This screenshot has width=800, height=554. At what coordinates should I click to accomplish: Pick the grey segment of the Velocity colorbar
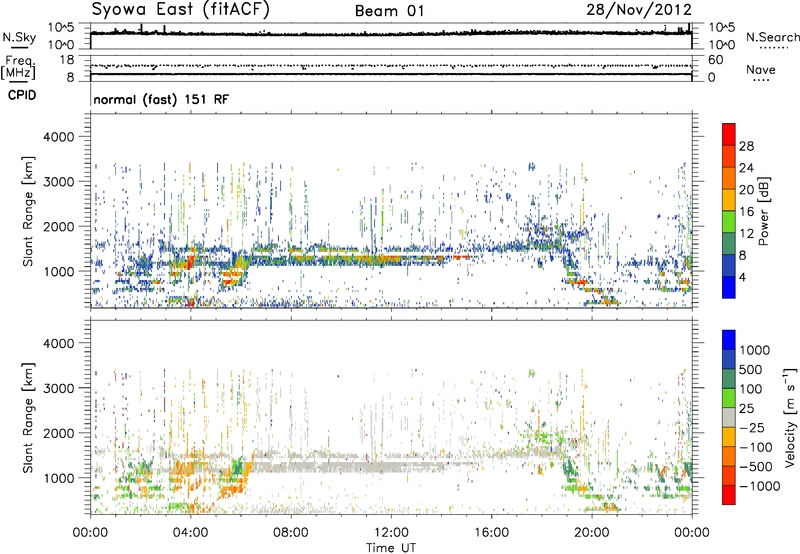[729, 417]
